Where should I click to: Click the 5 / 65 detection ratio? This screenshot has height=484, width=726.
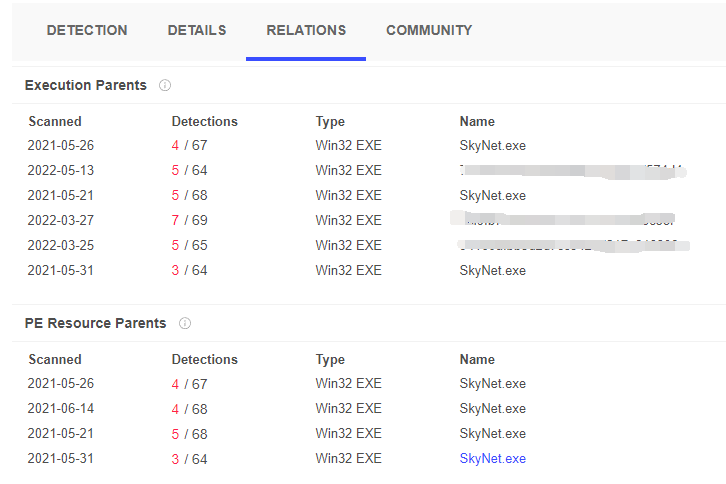coord(189,246)
